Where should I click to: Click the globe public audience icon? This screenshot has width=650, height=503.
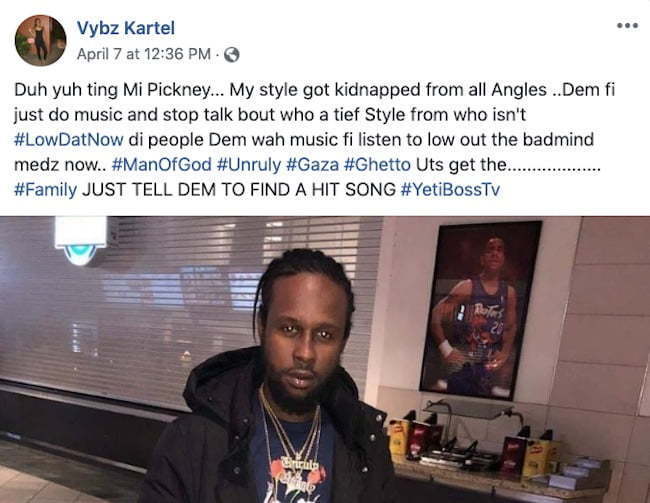pyautogui.click(x=232, y=54)
